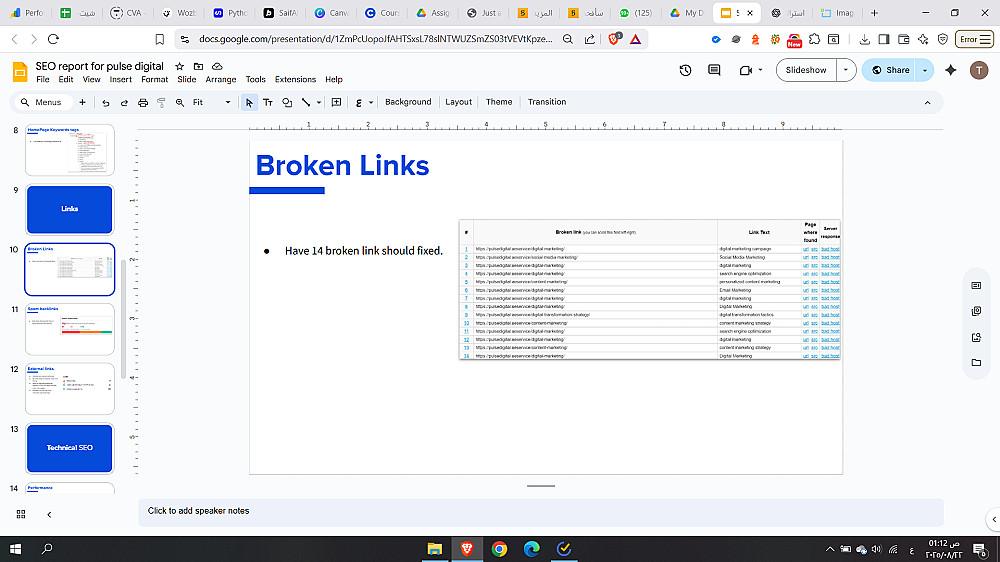Open Microsoft Edge from taskbar

click(x=532, y=549)
